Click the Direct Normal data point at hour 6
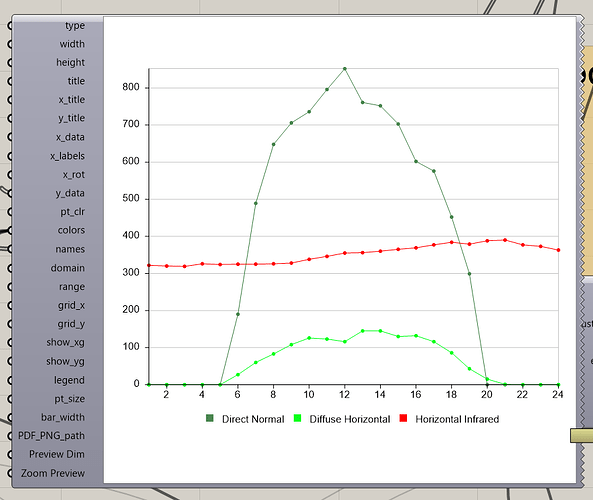Image resolution: width=593 pixels, height=500 pixels. point(238,314)
